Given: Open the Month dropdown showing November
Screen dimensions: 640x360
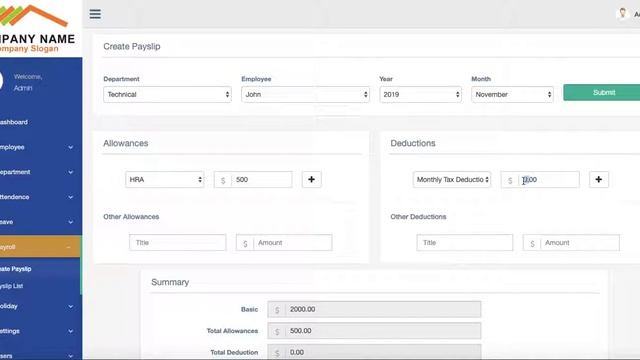Looking at the screenshot, I should click(x=512, y=94).
